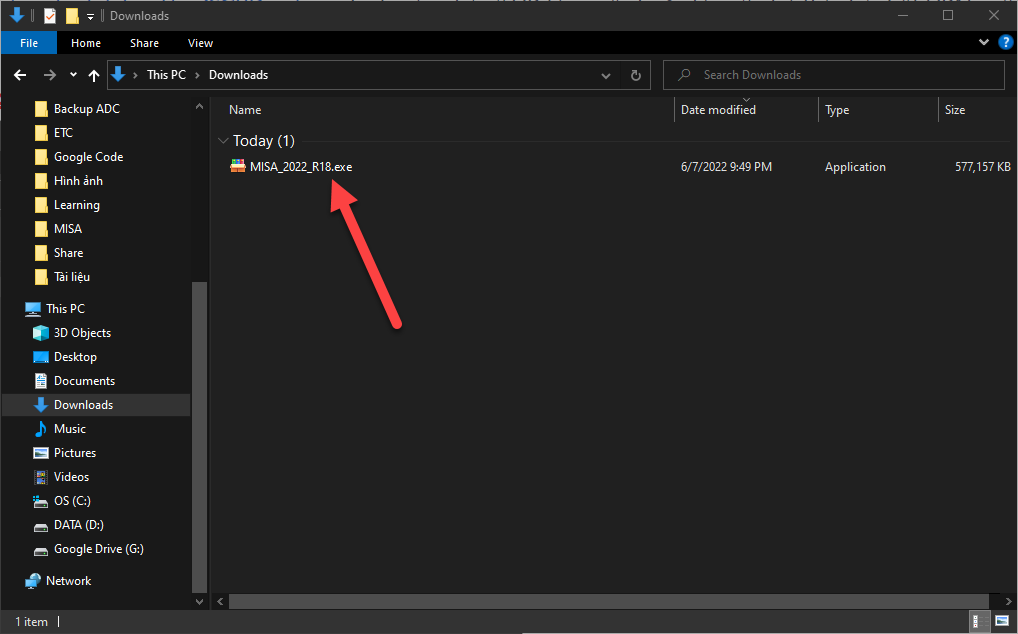Select the file name MISA_2022_R18.exe
1018x634 pixels.
(x=301, y=167)
